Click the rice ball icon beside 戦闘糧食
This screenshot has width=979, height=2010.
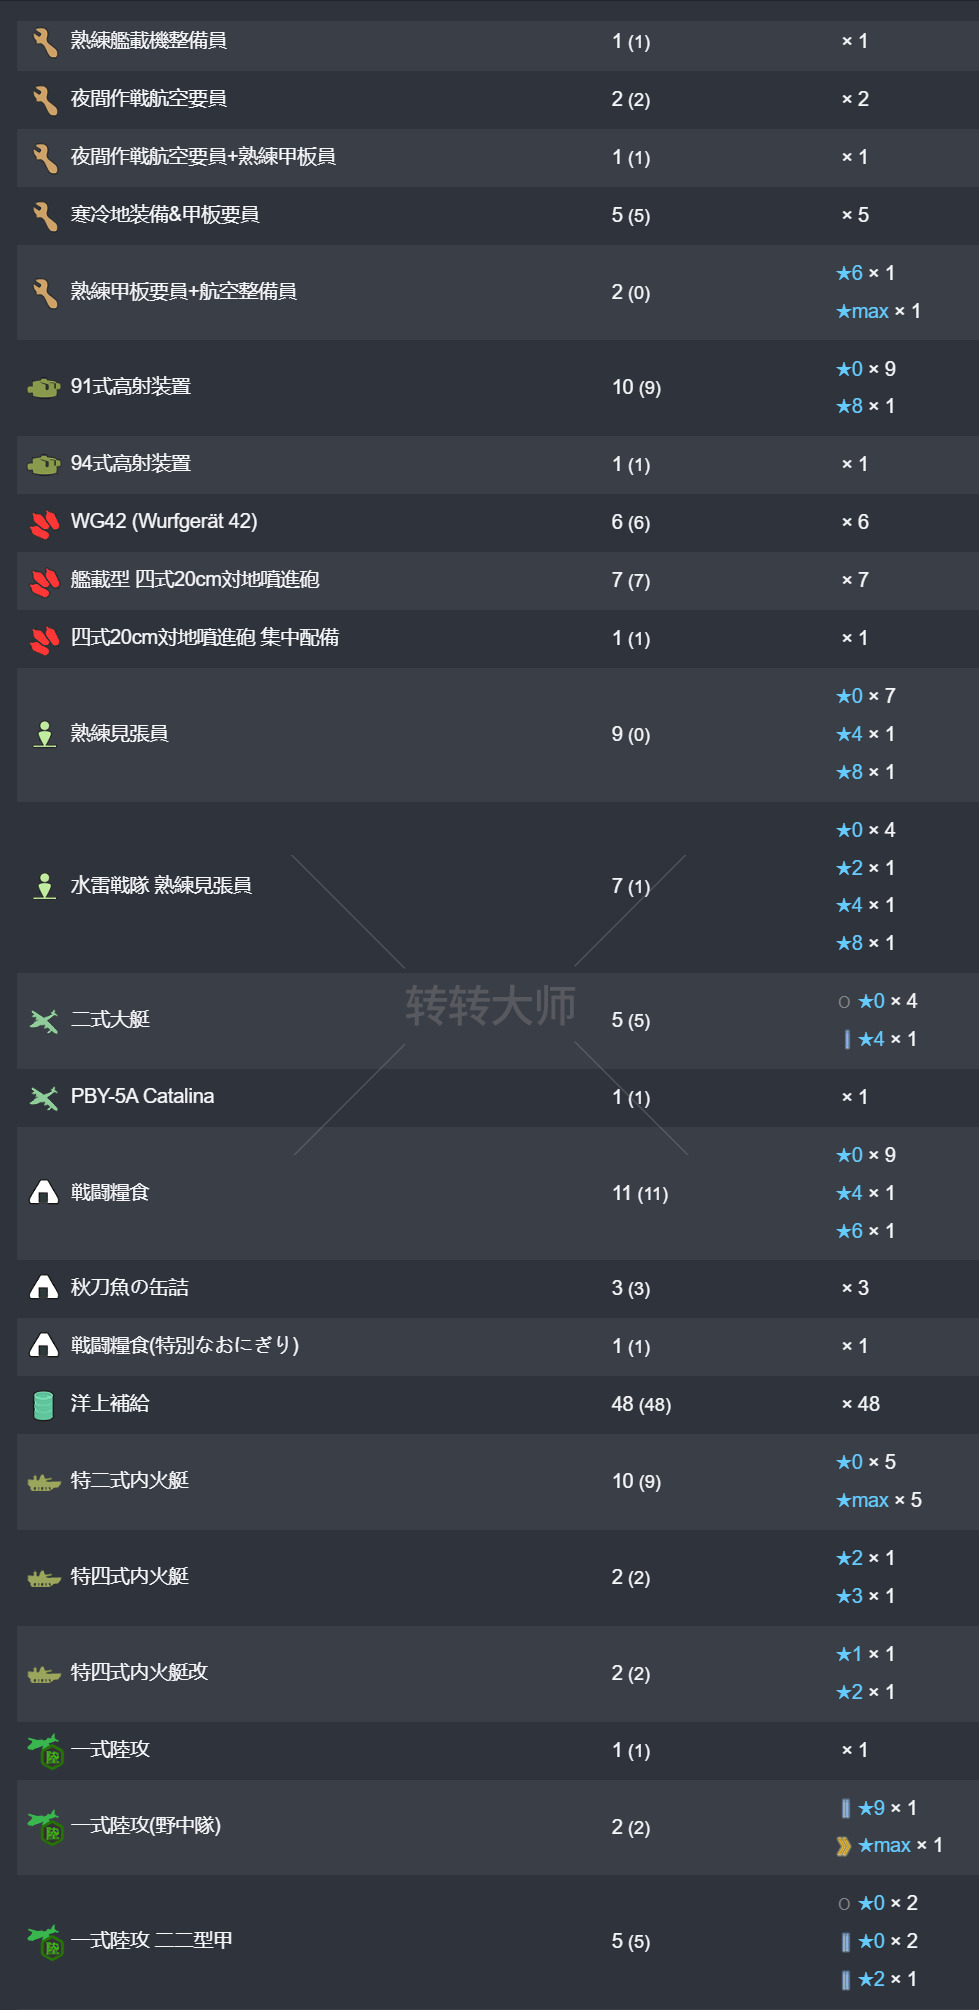(x=44, y=1192)
